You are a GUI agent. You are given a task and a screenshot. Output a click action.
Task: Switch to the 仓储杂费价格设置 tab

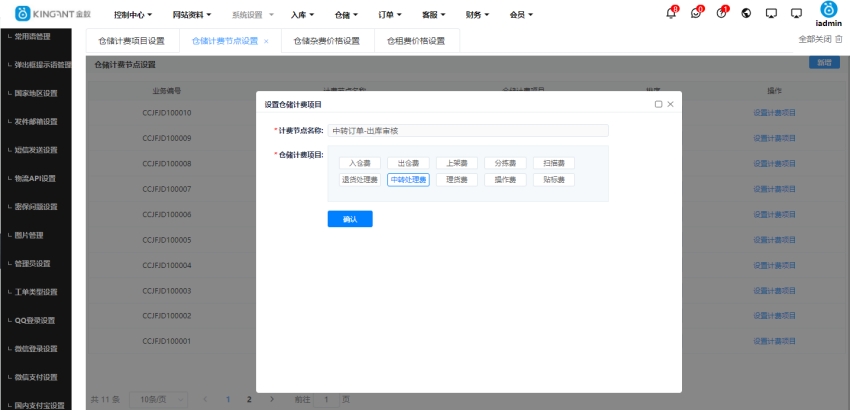click(326, 41)
